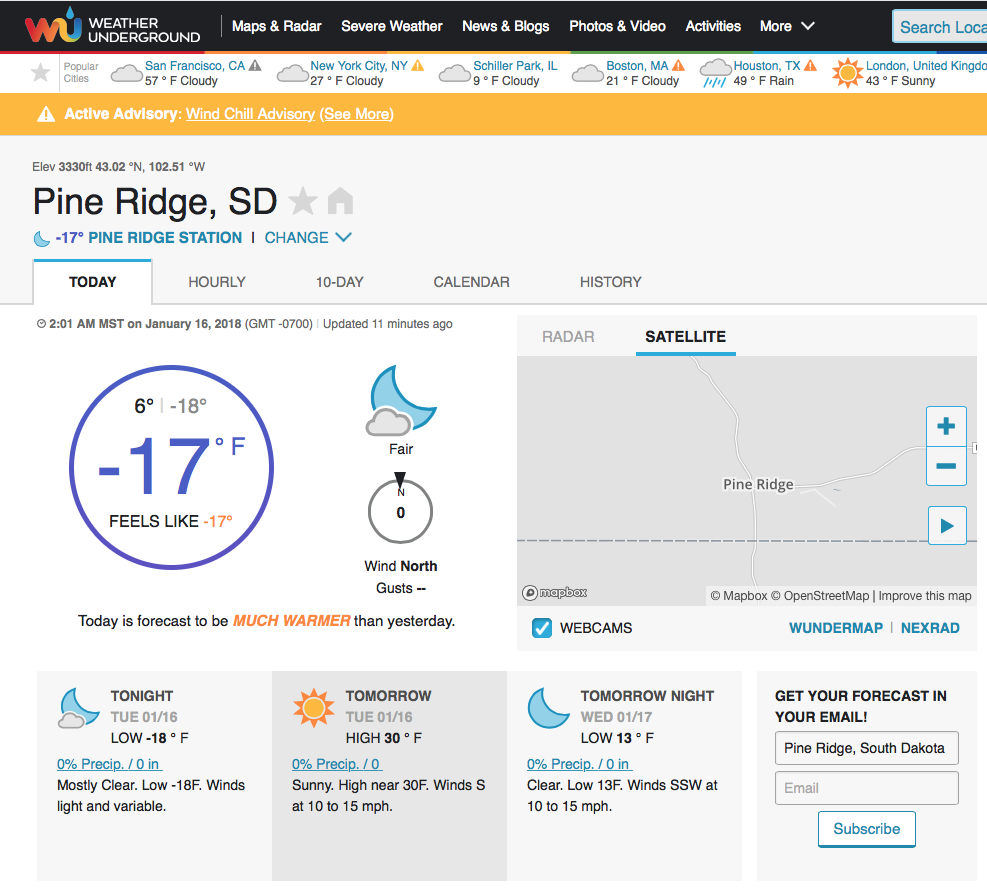Set Pine Ridge as home with house icon
The image size is (987, 892).
click(x=340, y=202)
